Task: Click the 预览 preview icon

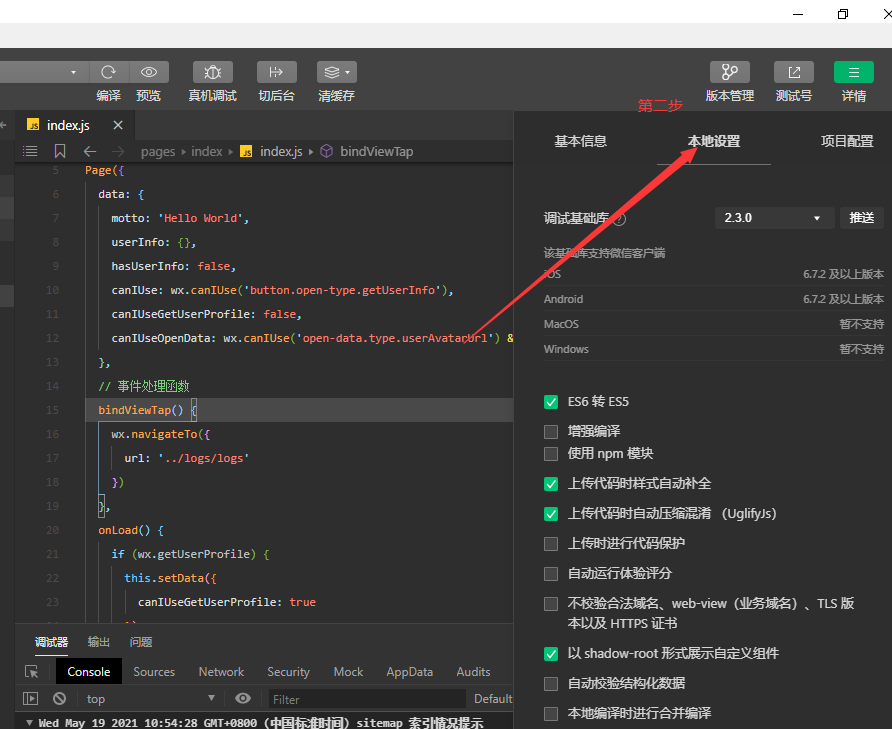Action: pos(149,72)
